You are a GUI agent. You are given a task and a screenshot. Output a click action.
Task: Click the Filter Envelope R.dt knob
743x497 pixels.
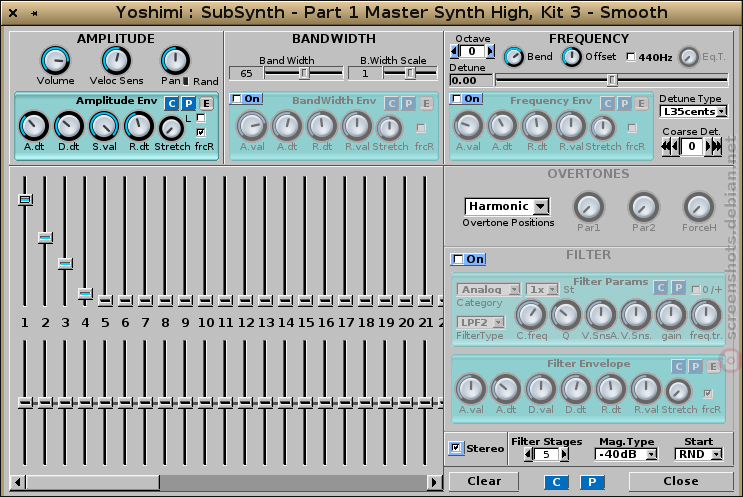(x=611, y=389)
